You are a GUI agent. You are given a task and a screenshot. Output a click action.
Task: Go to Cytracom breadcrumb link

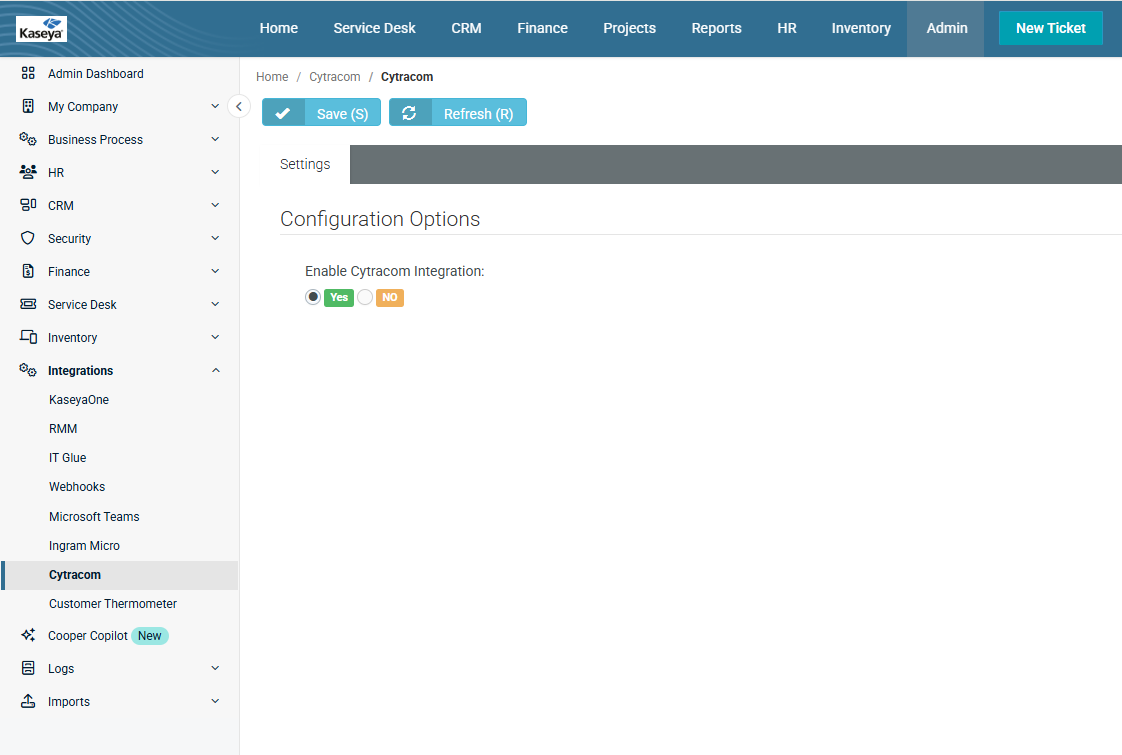point(334,77)
